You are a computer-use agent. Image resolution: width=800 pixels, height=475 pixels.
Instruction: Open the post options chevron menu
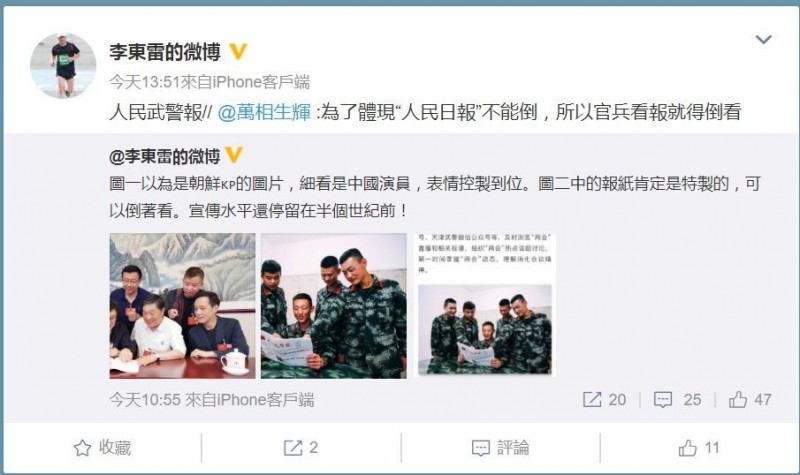coord(763,39)
